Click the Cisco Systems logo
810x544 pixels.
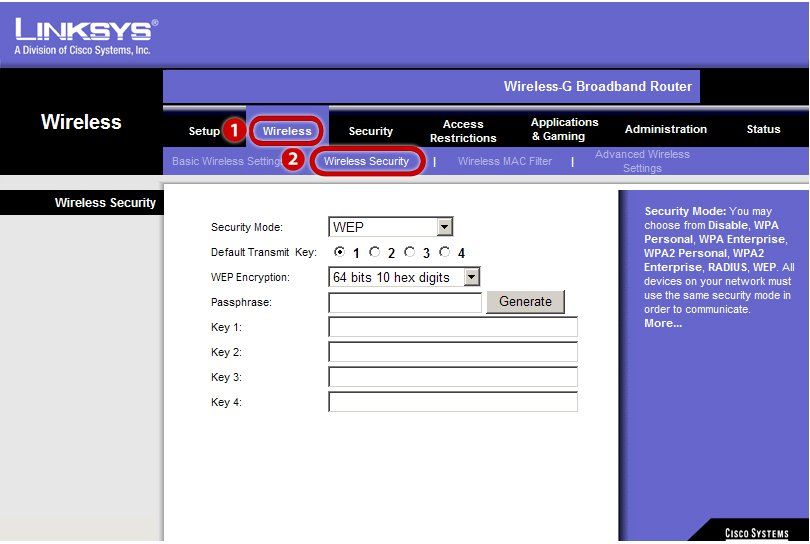[x=756, y=533]
